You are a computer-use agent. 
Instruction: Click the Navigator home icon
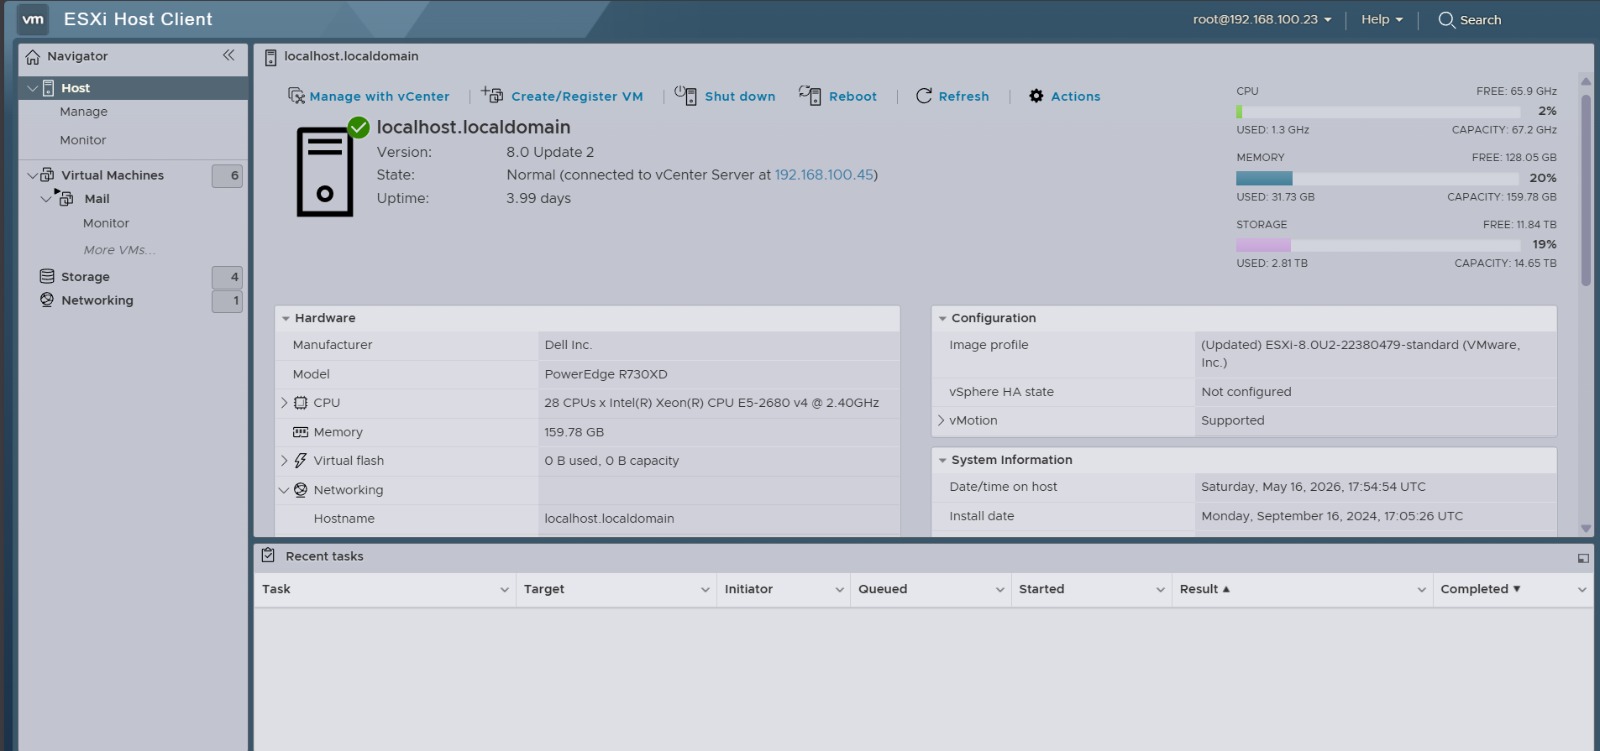coord(33,57)
